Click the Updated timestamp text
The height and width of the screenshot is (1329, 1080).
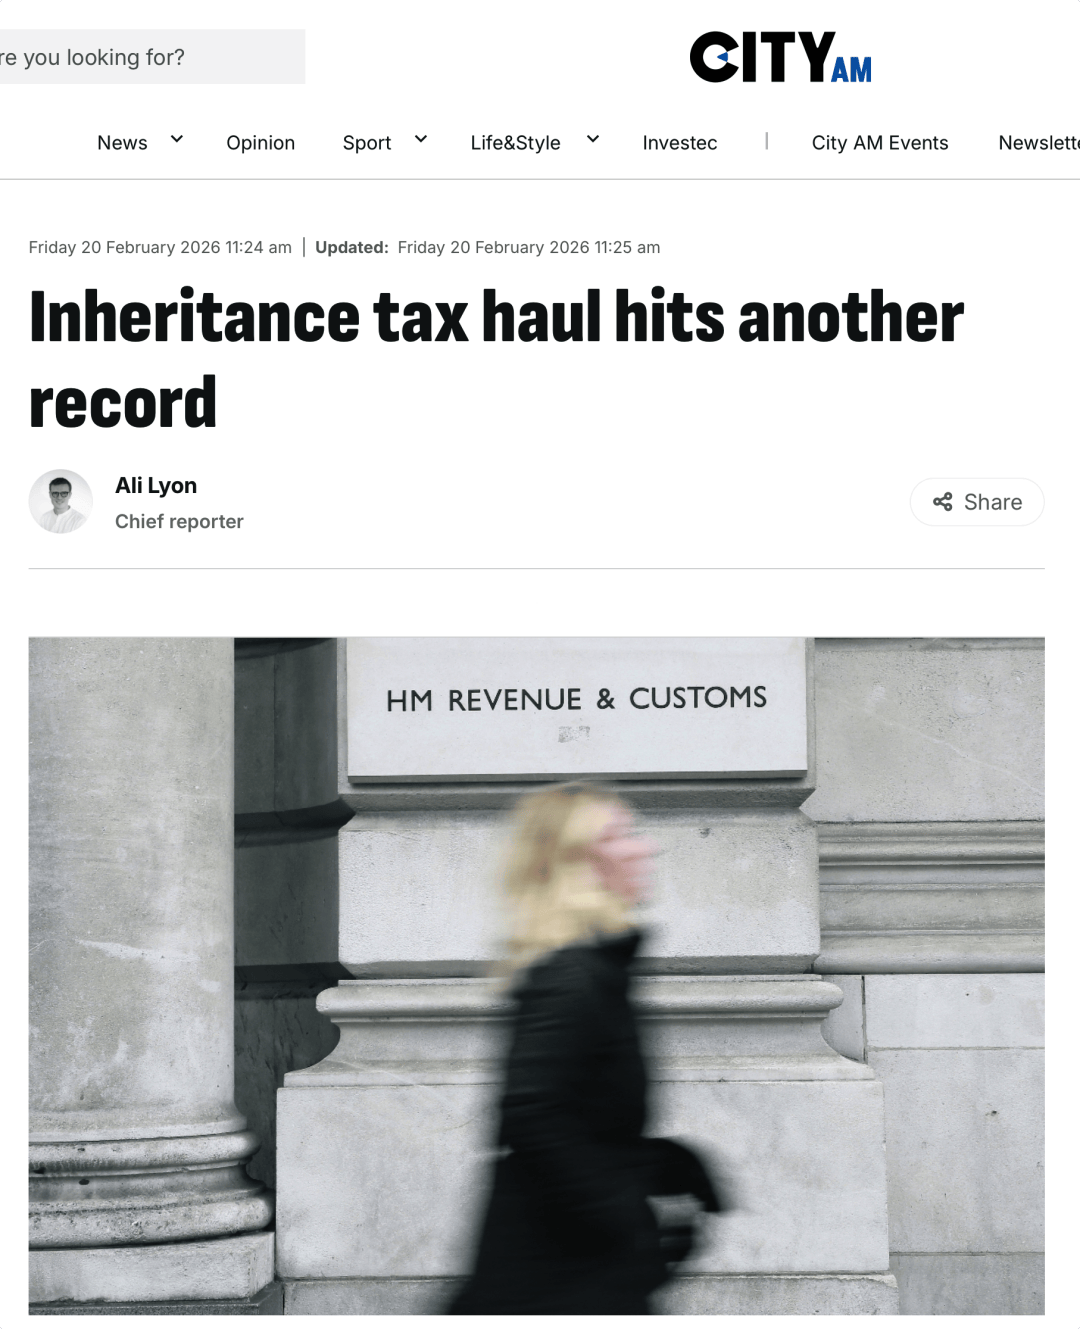tap(488, 248)
